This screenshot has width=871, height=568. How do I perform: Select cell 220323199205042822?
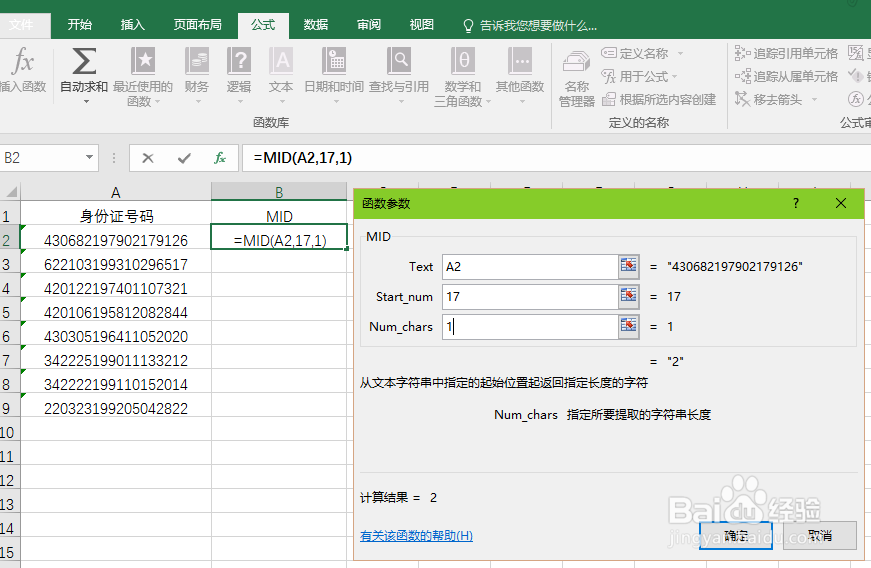click(116, 408)
